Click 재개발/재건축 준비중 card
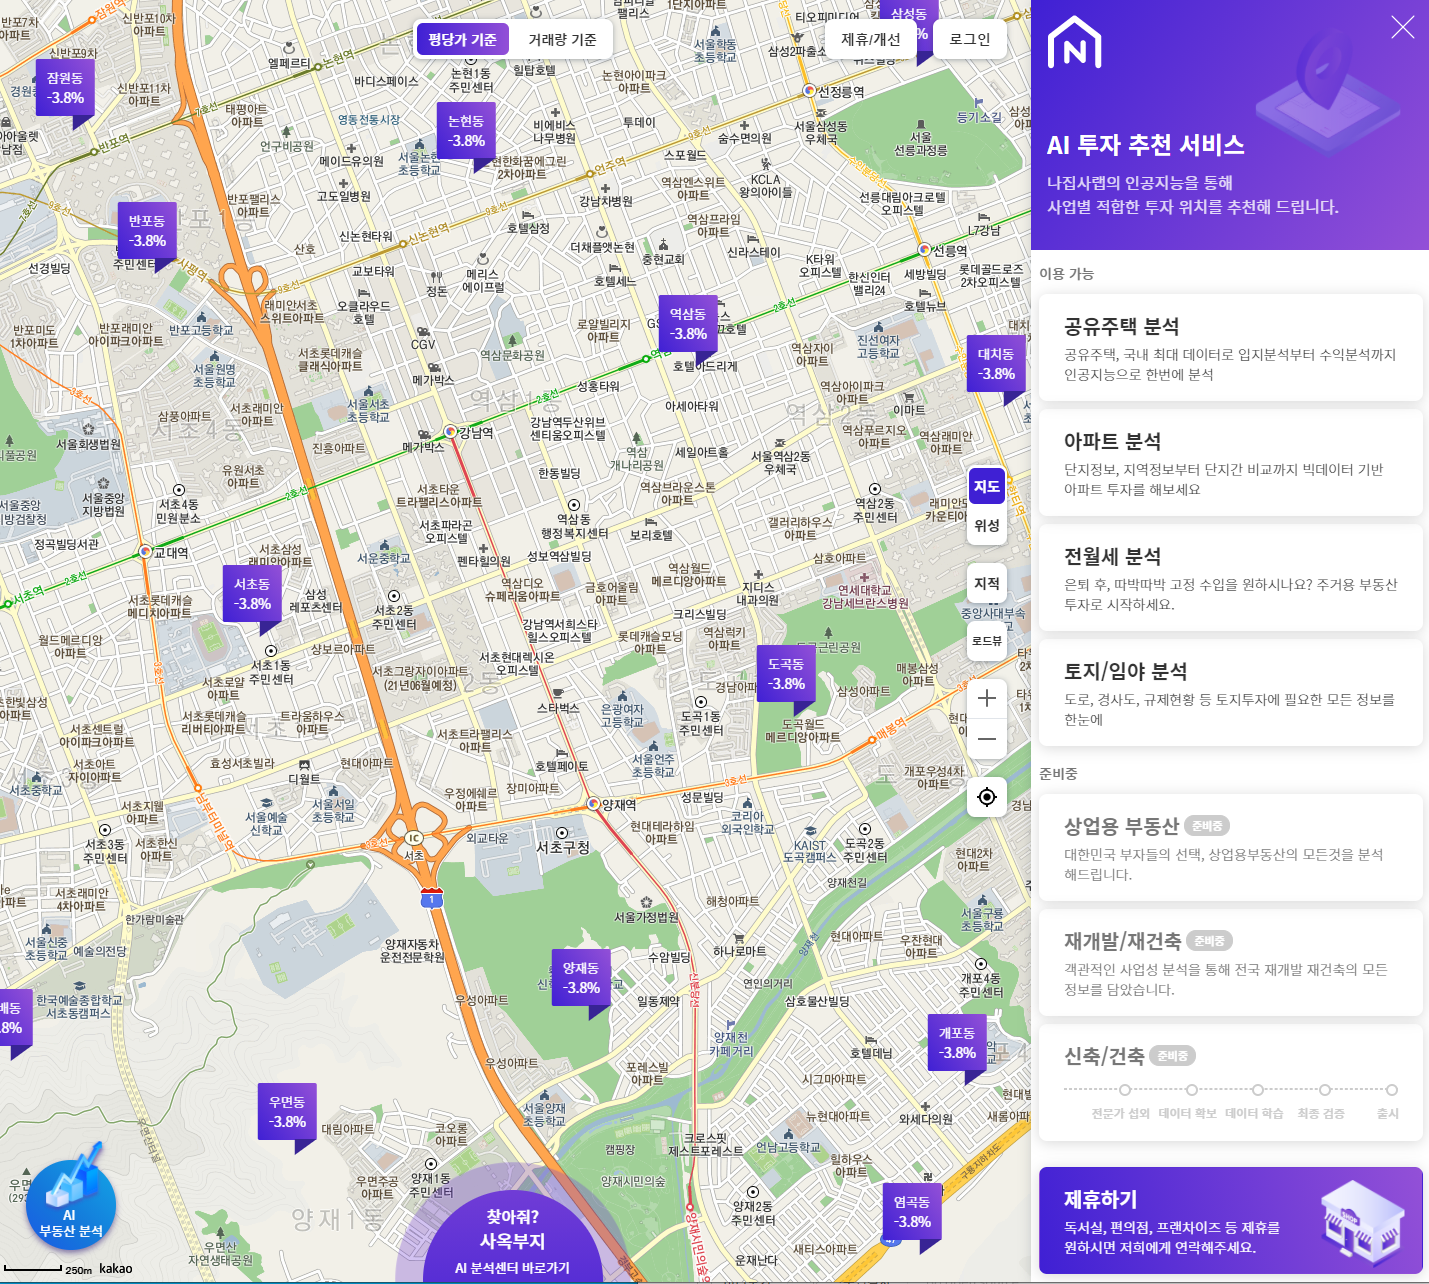 coord(1230,962)
